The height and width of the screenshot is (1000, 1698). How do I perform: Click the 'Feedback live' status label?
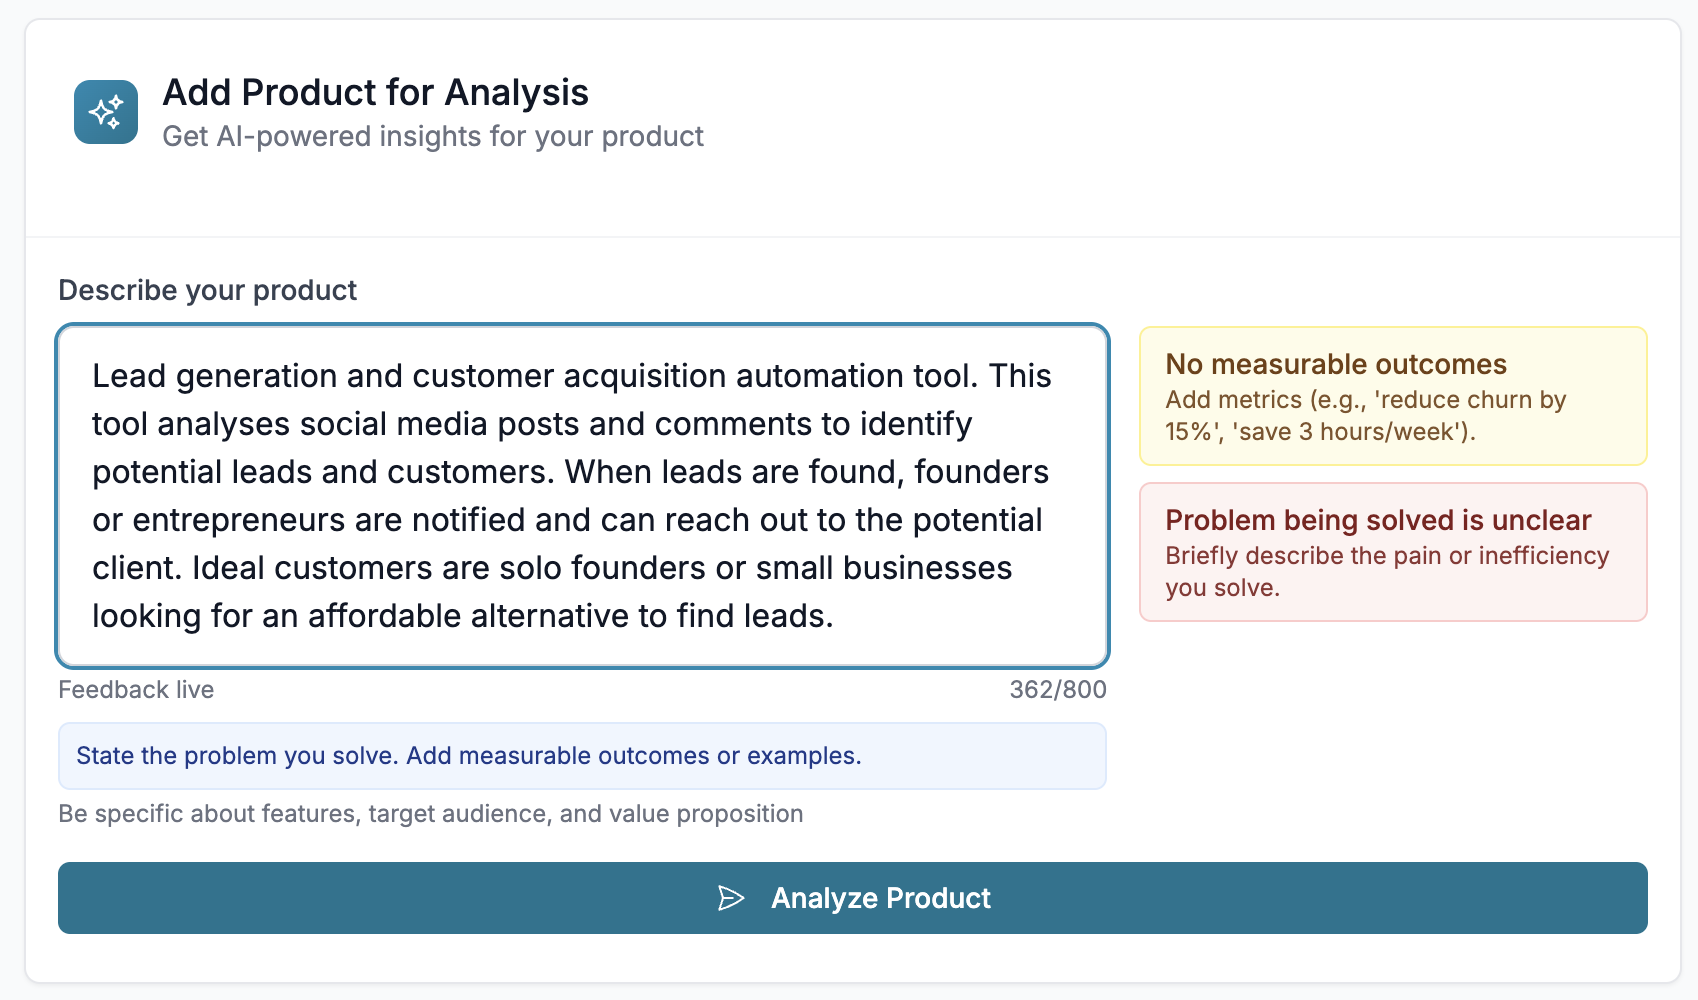point(136,690)
